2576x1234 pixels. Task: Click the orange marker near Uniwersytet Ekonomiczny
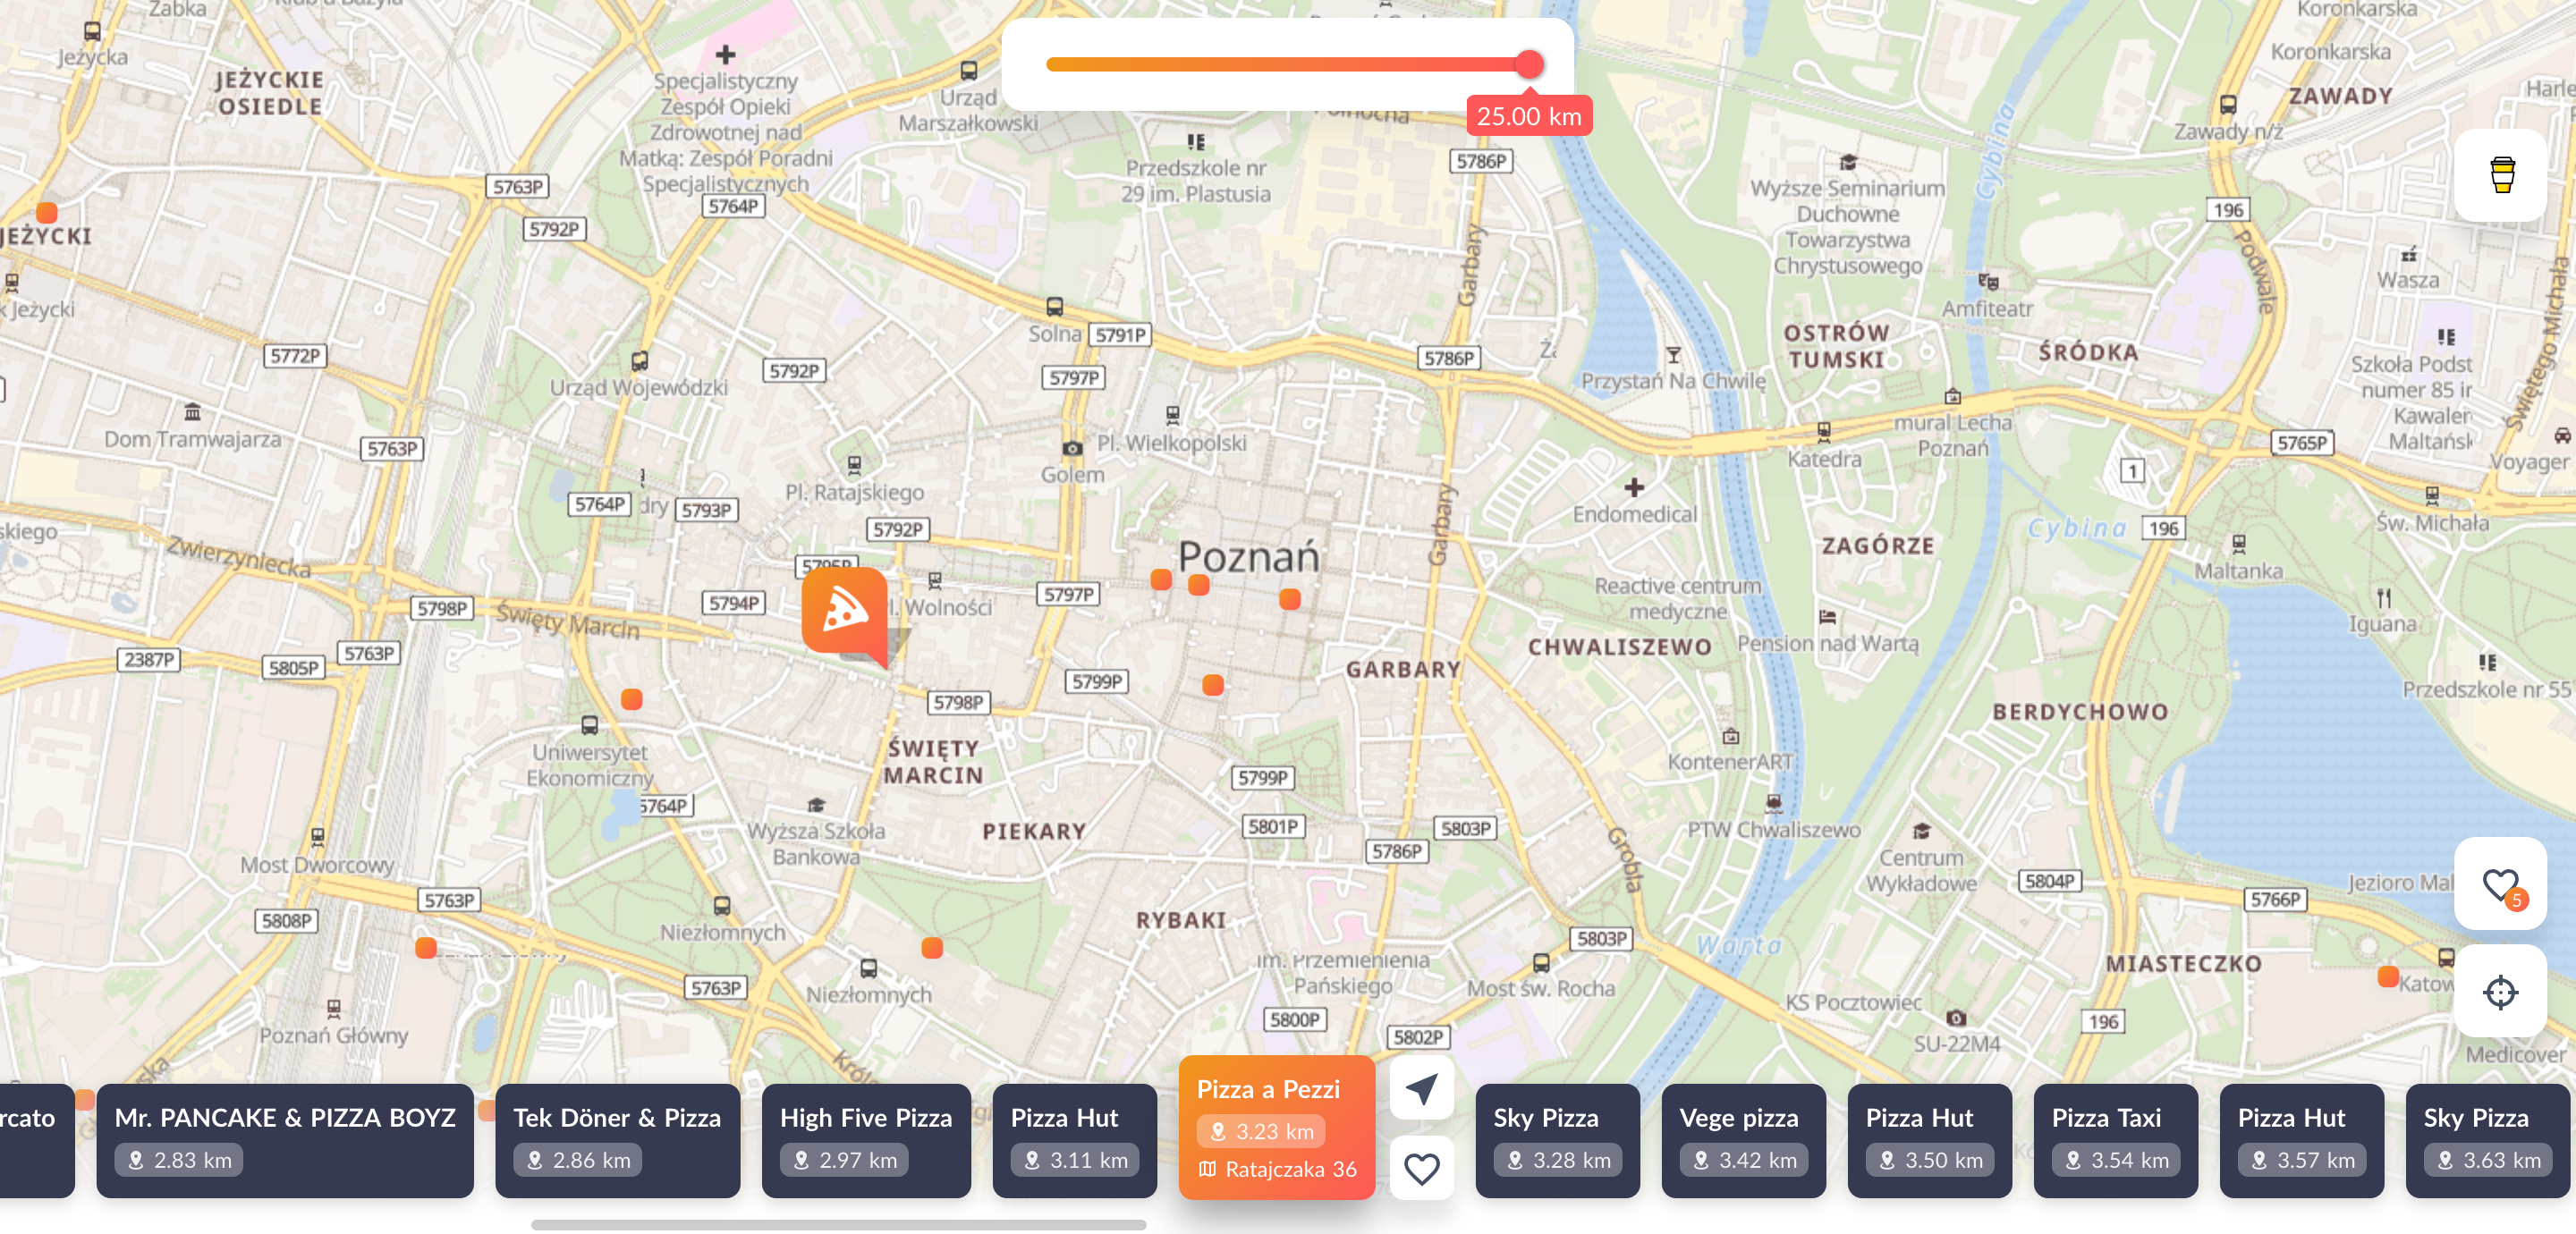pos(631,699)
